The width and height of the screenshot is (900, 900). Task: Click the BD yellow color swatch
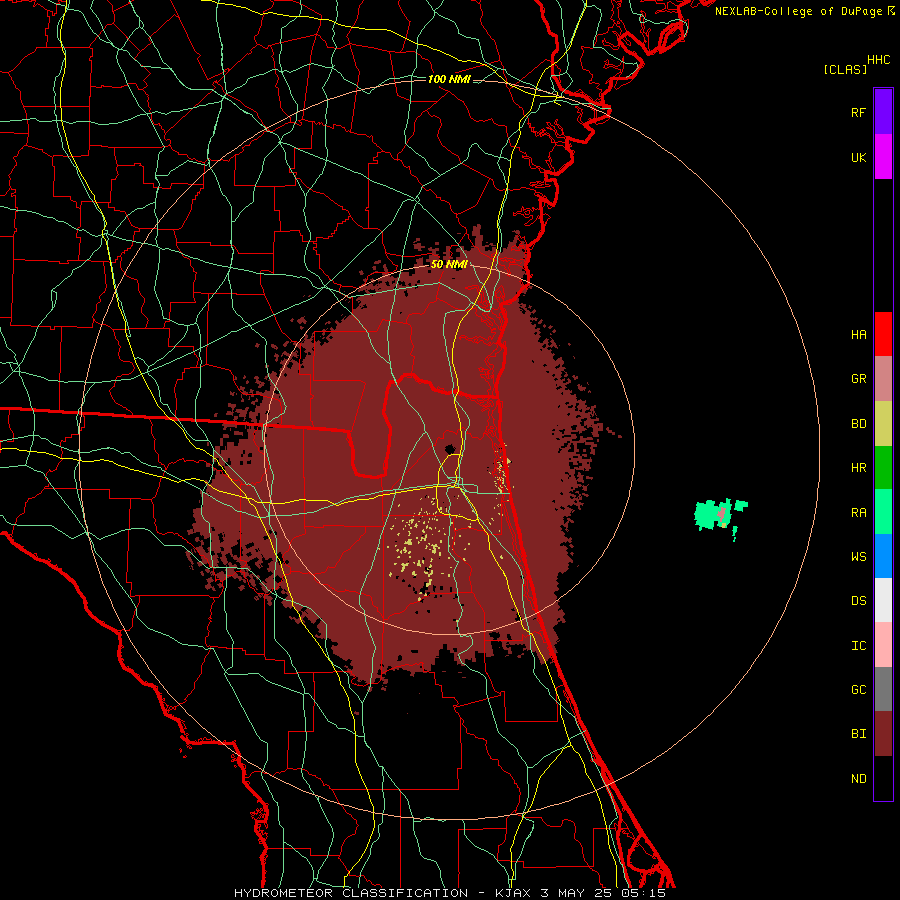click(883, 424)
